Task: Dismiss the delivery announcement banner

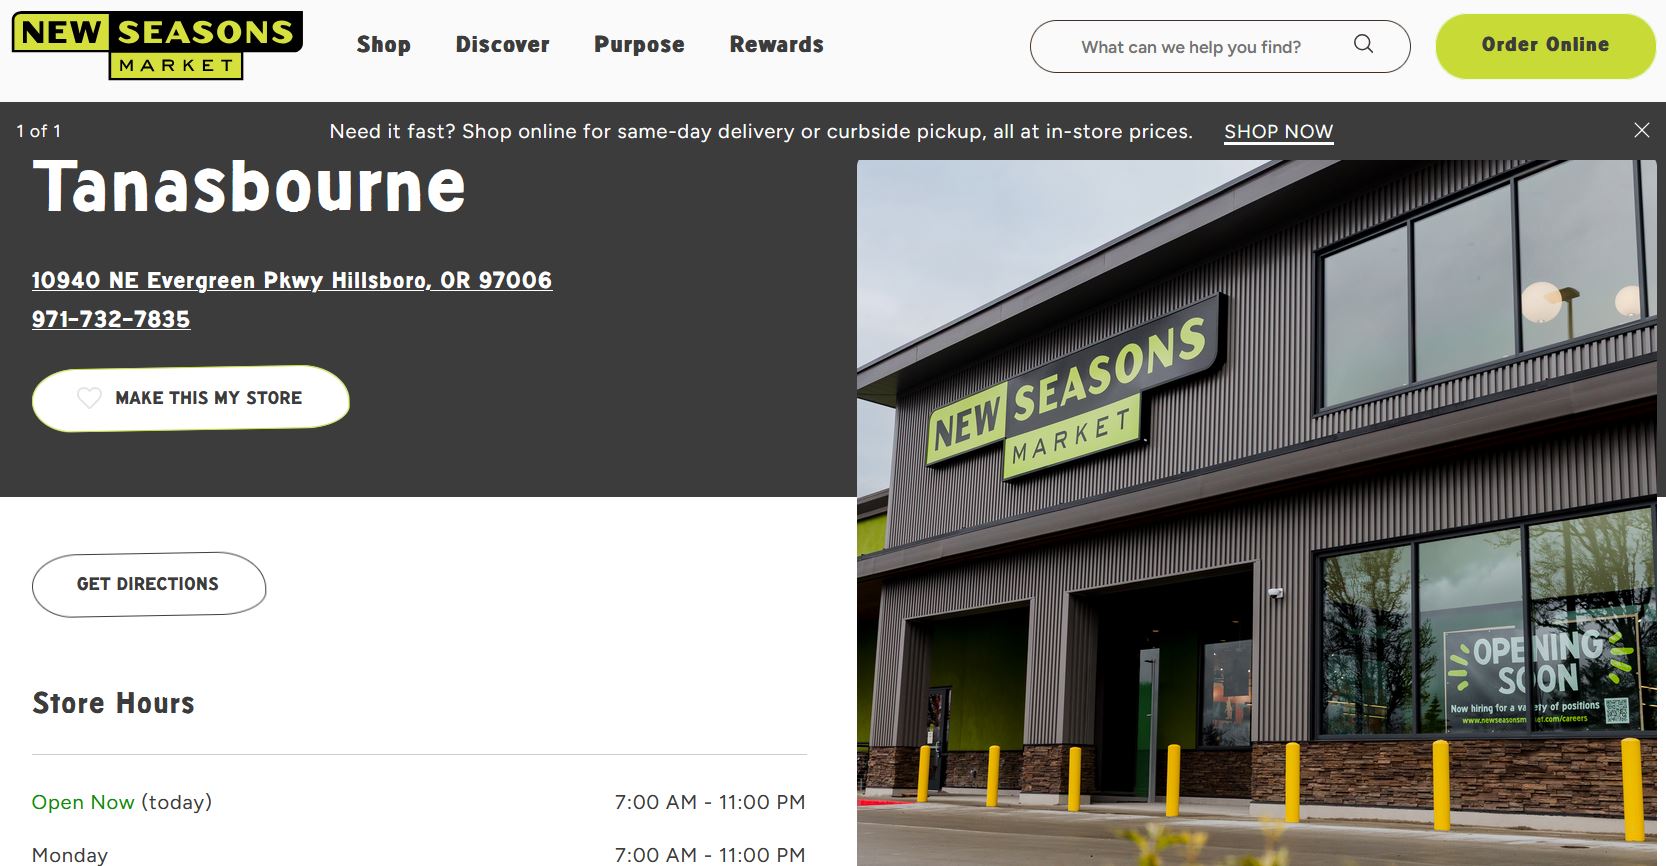Action: (x=1641, y=130)
